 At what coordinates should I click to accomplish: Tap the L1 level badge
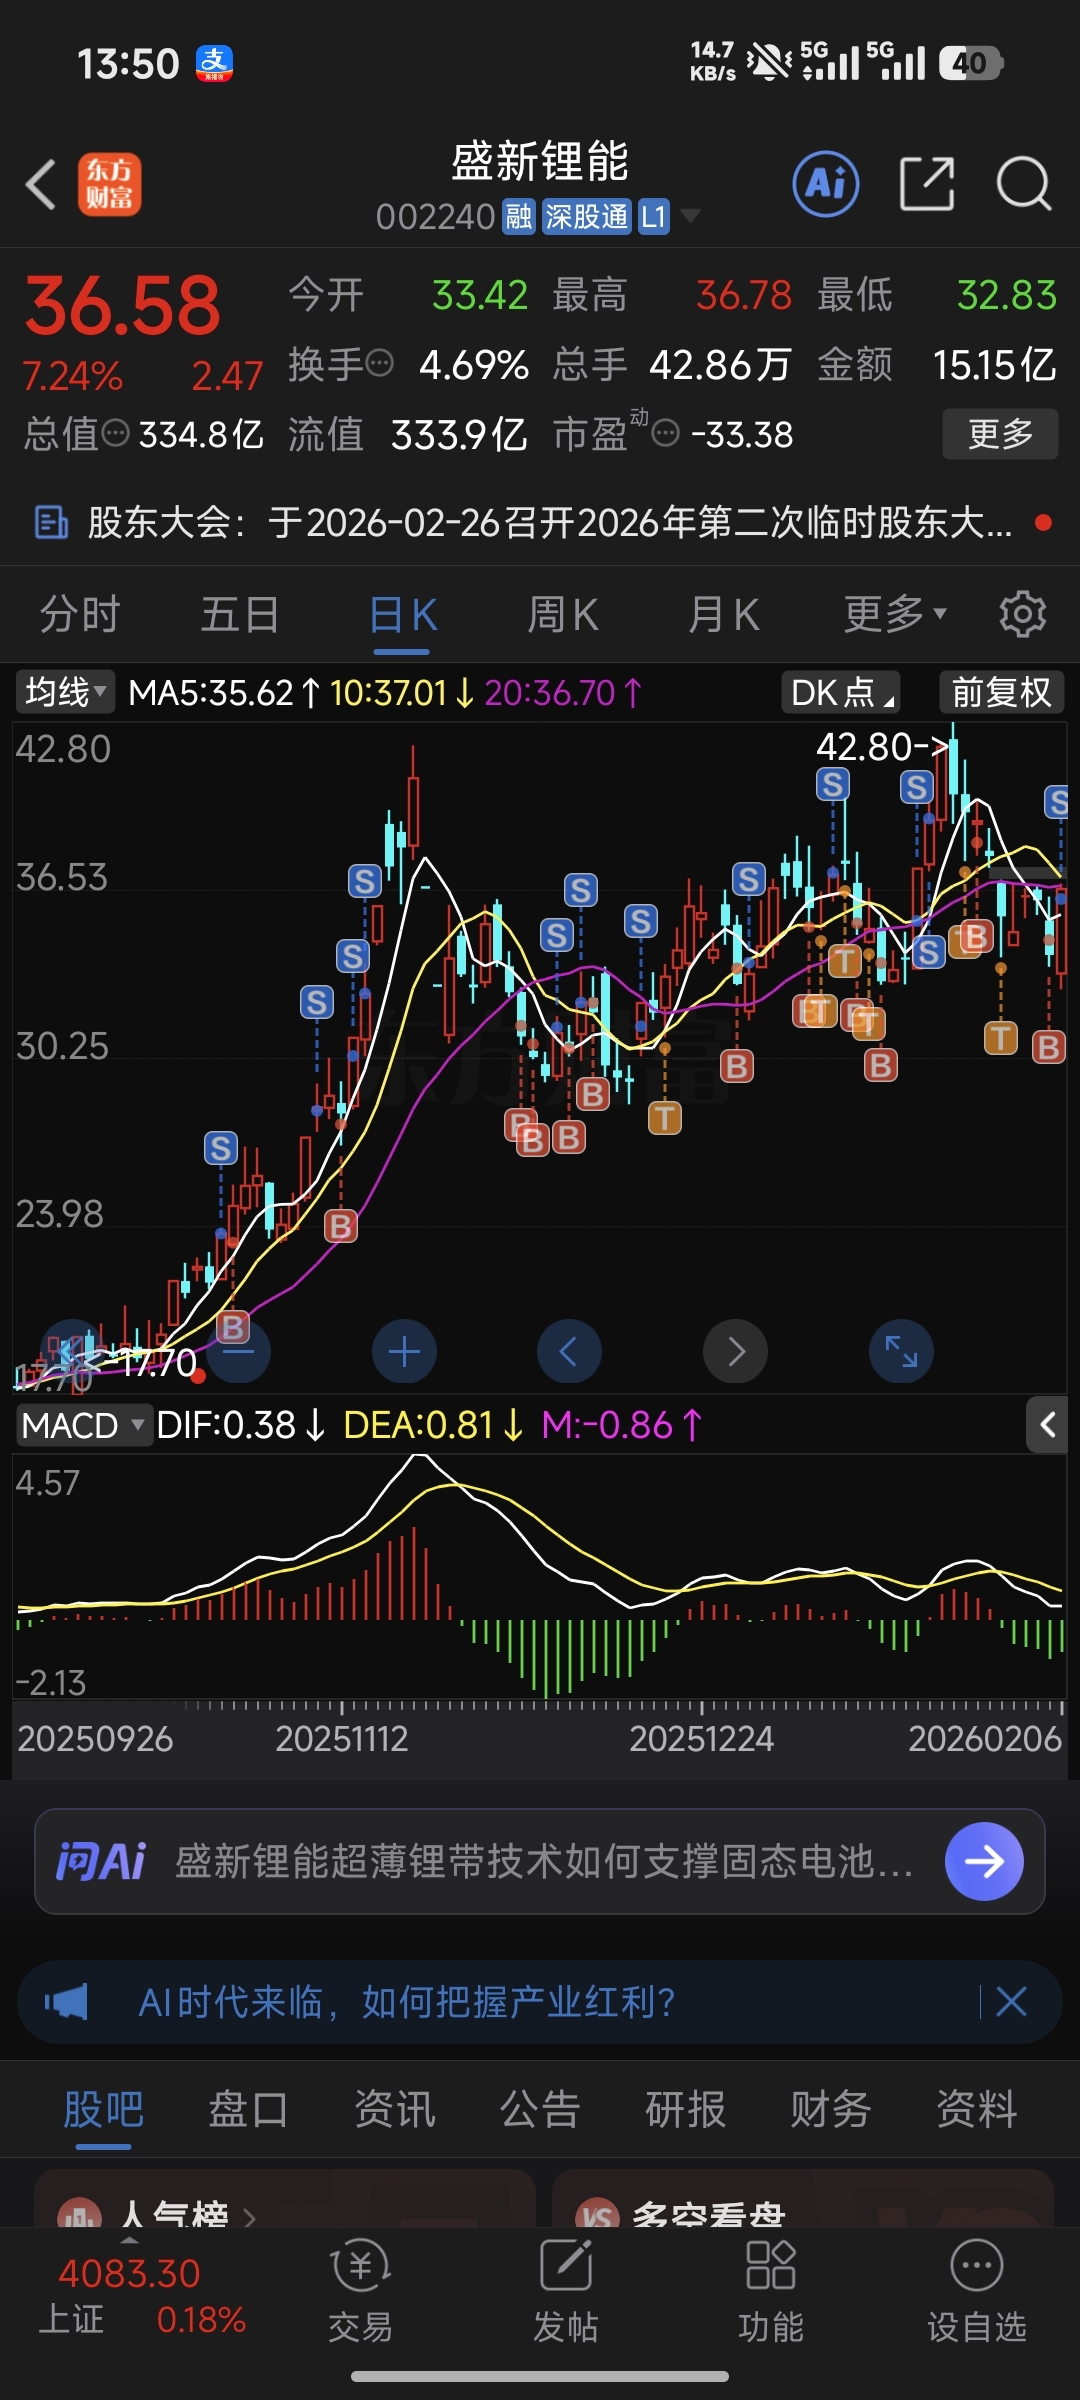(653, 216)
